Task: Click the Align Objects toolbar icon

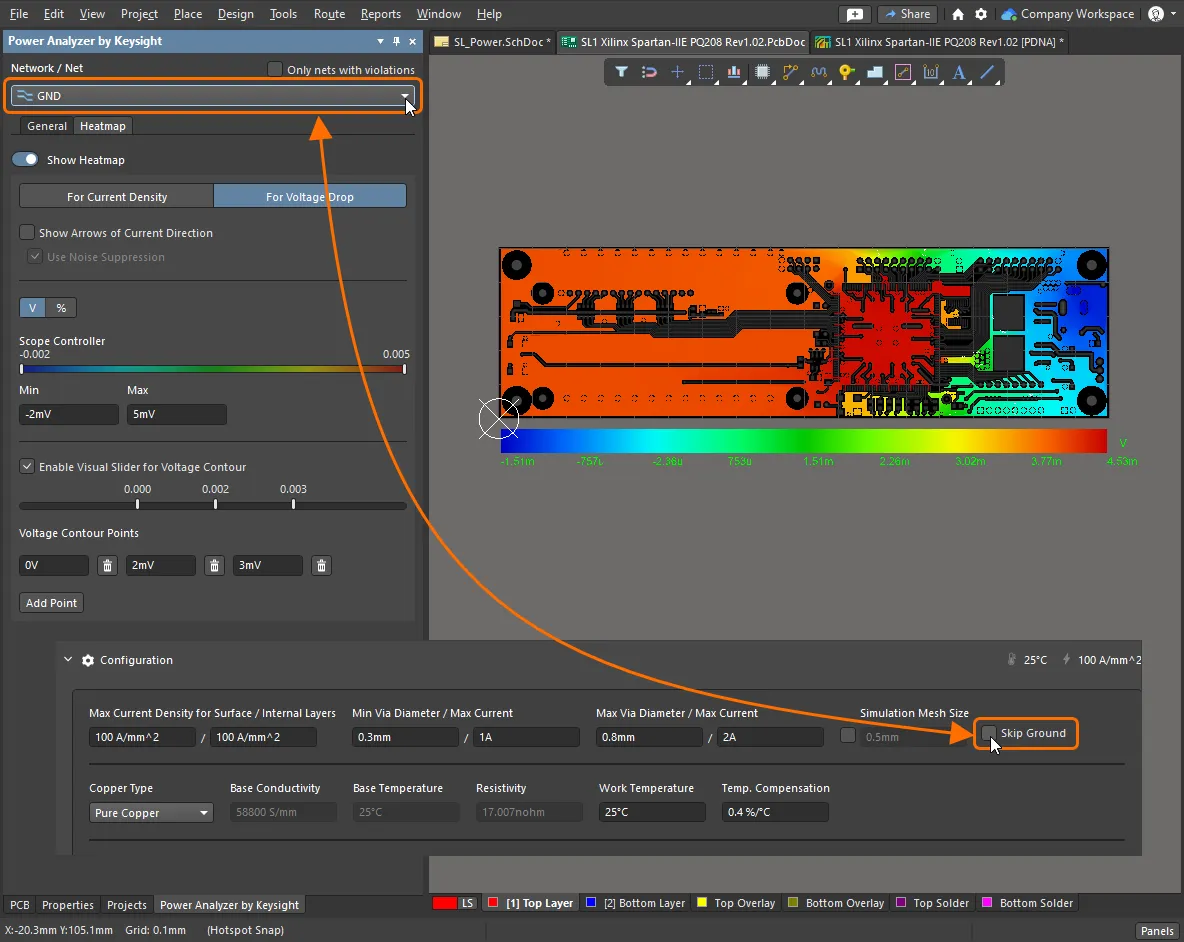Action: [734, 72]
